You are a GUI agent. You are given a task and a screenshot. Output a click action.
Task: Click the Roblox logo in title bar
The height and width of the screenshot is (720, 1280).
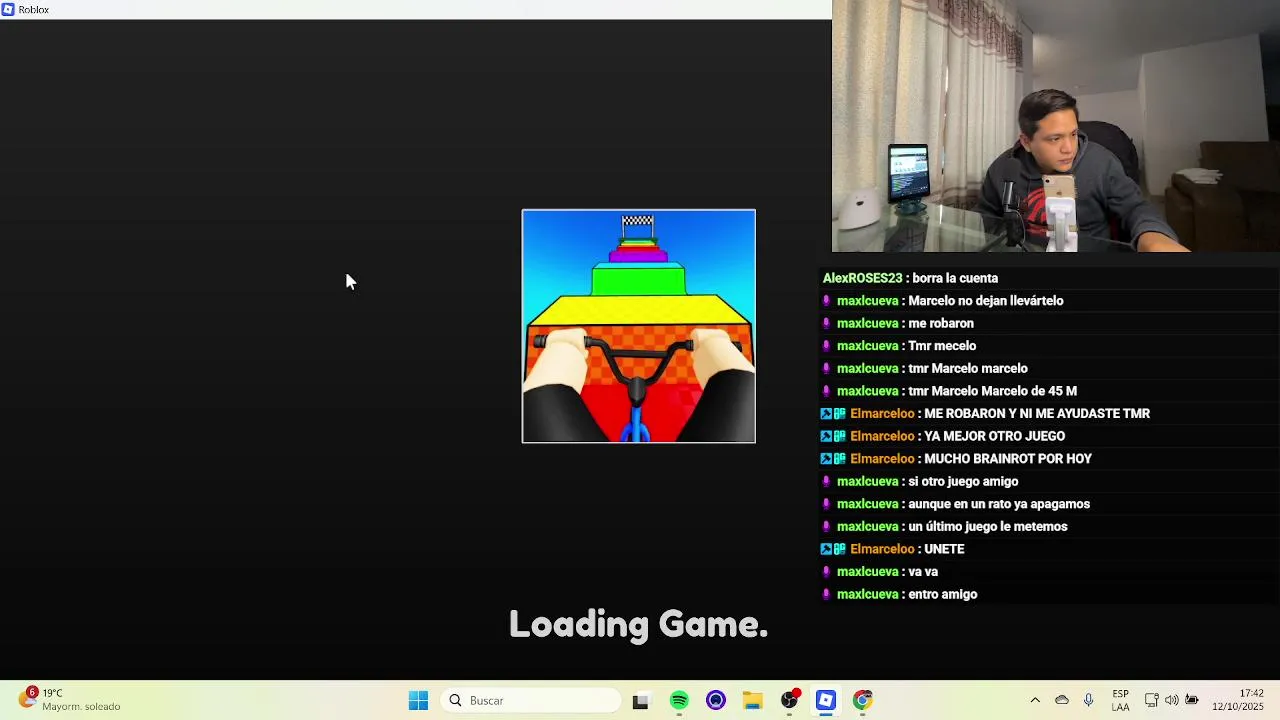coord(8,9)
